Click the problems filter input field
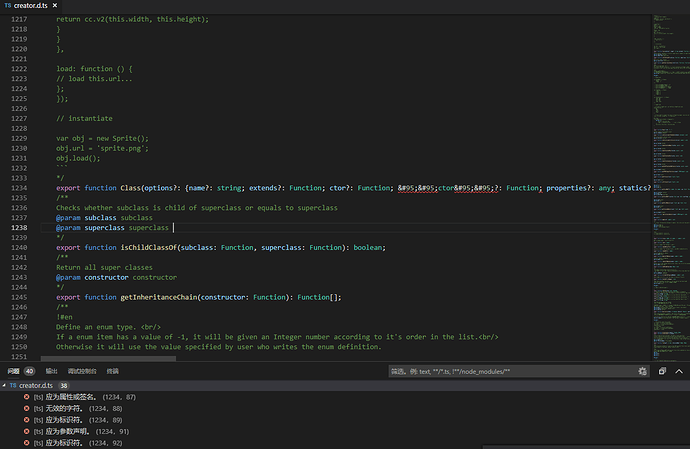This screenshot has height=449, width=690. 512,371
